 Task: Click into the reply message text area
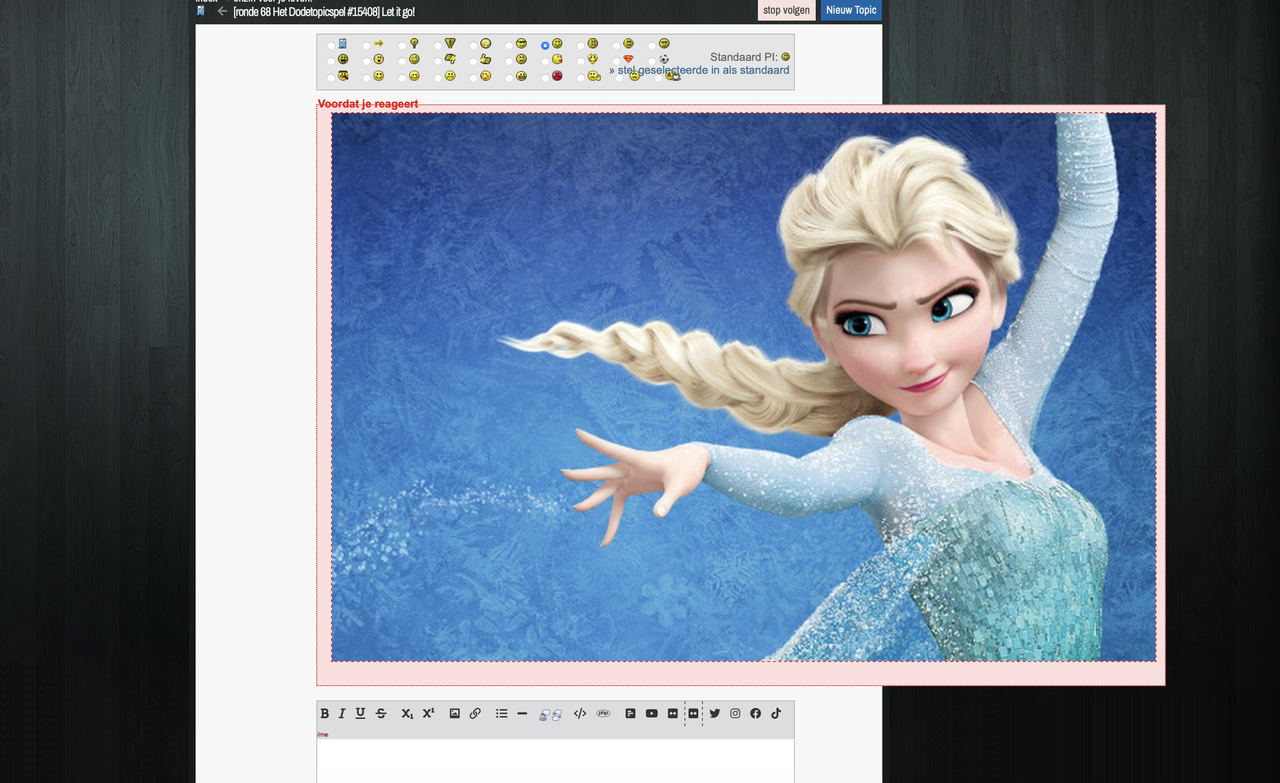coord(555,761)
